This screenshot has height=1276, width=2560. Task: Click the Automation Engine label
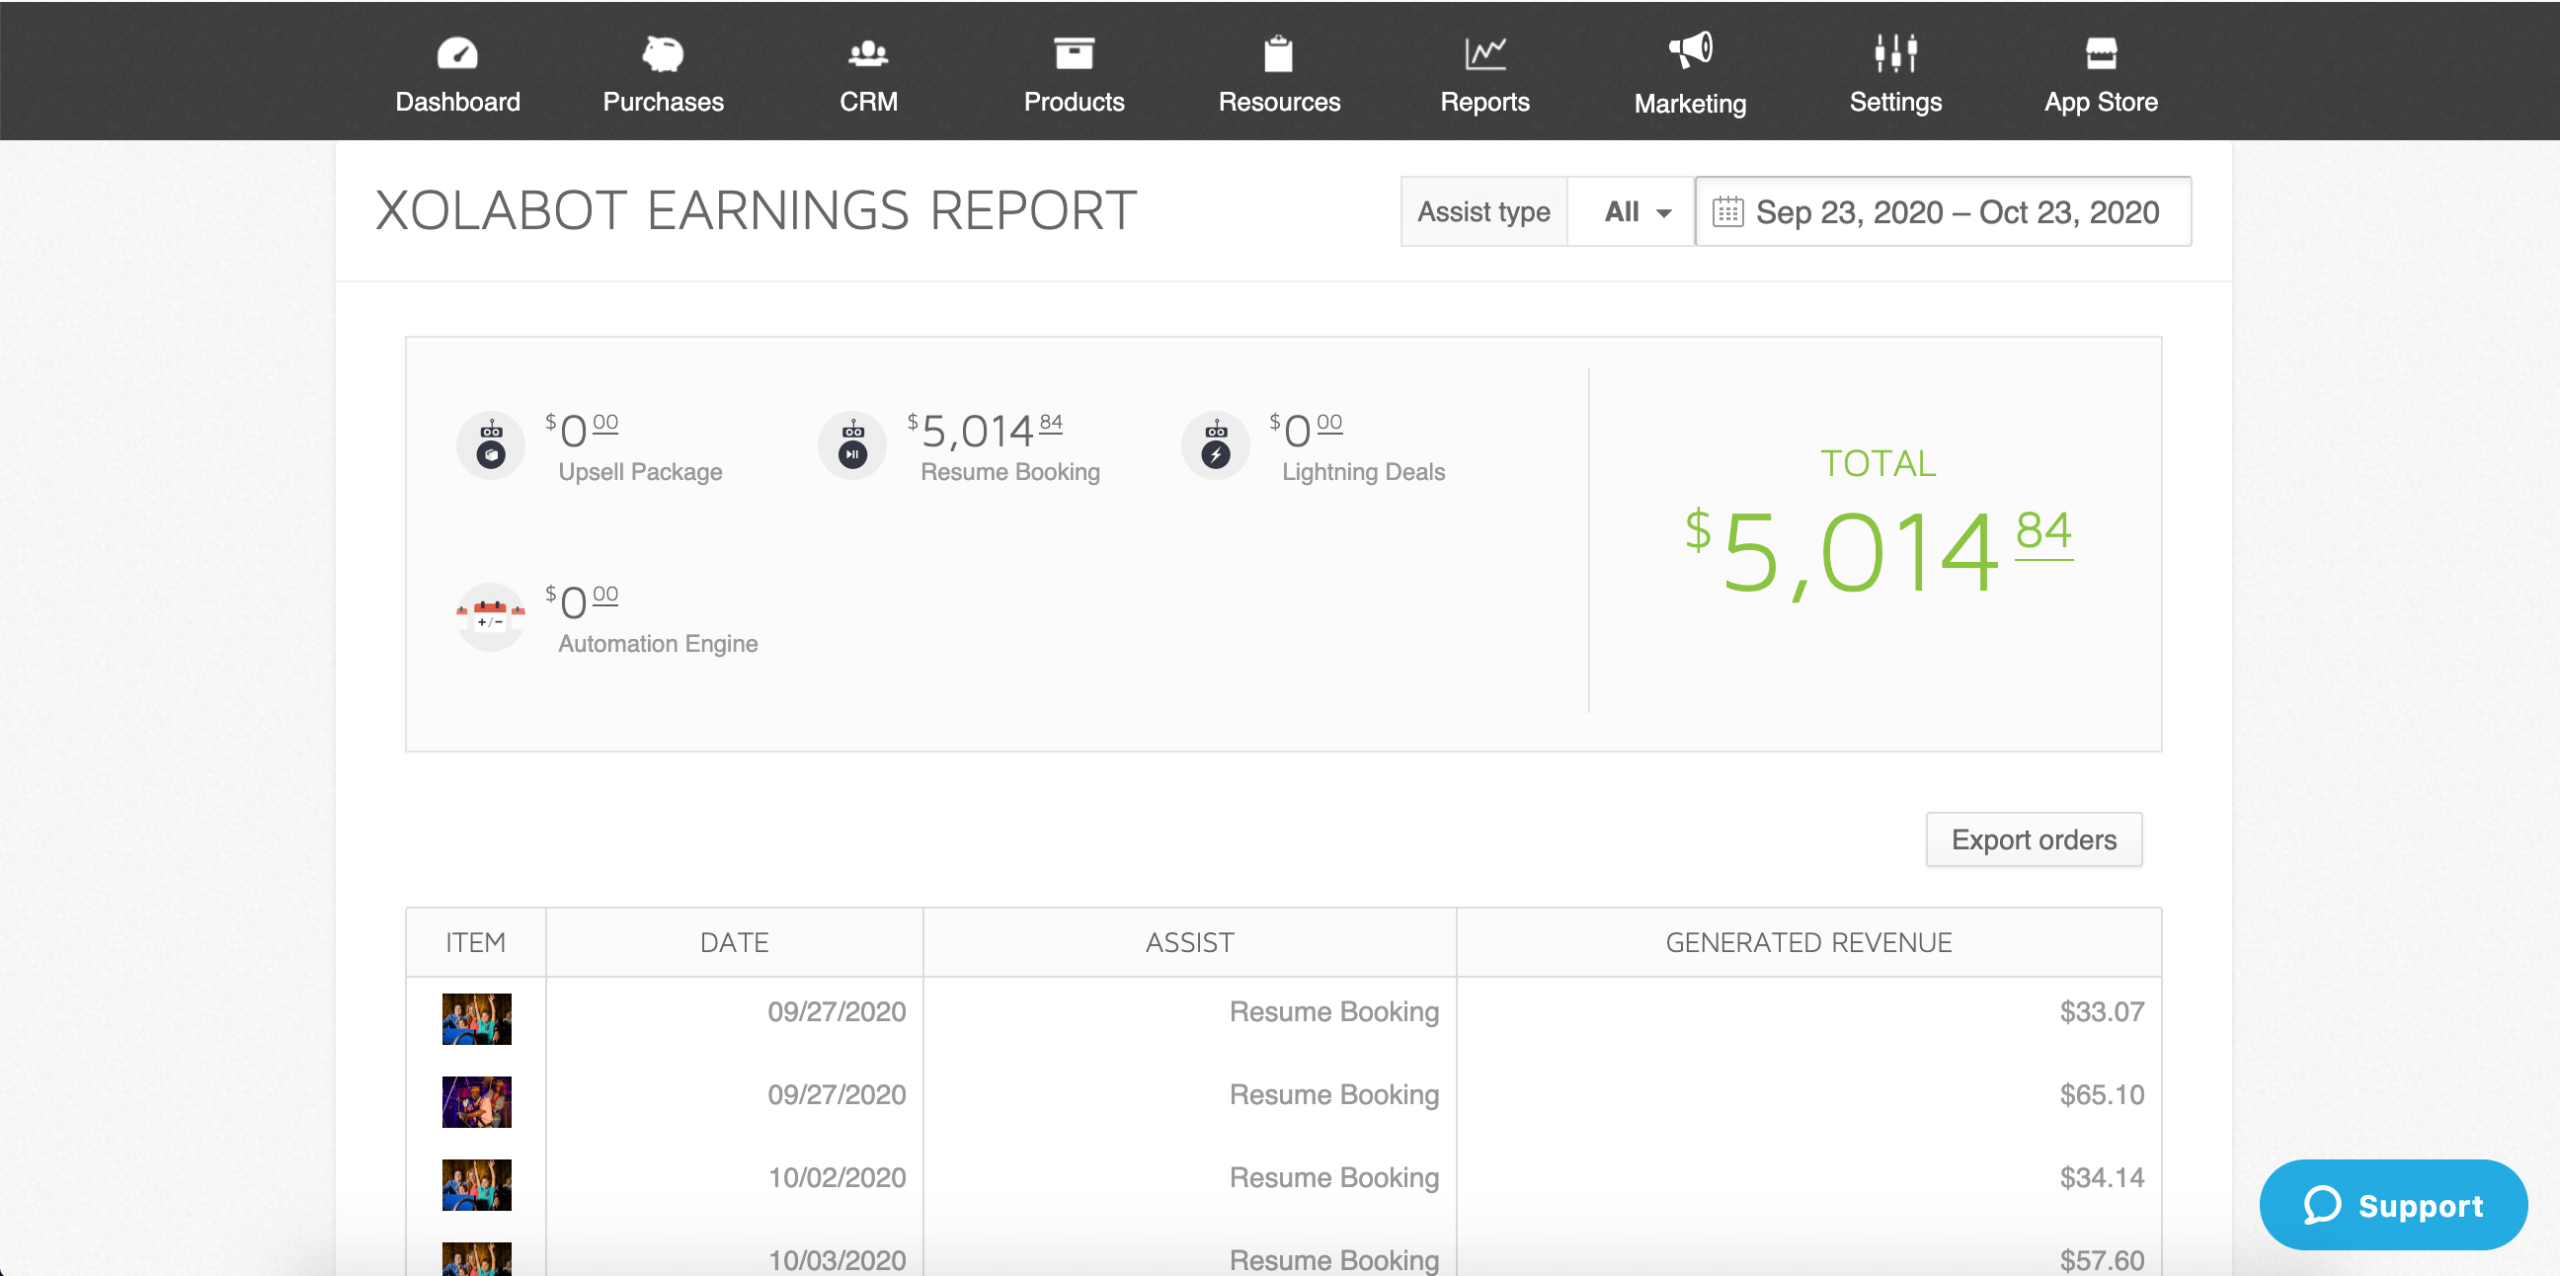click(658, 644)
